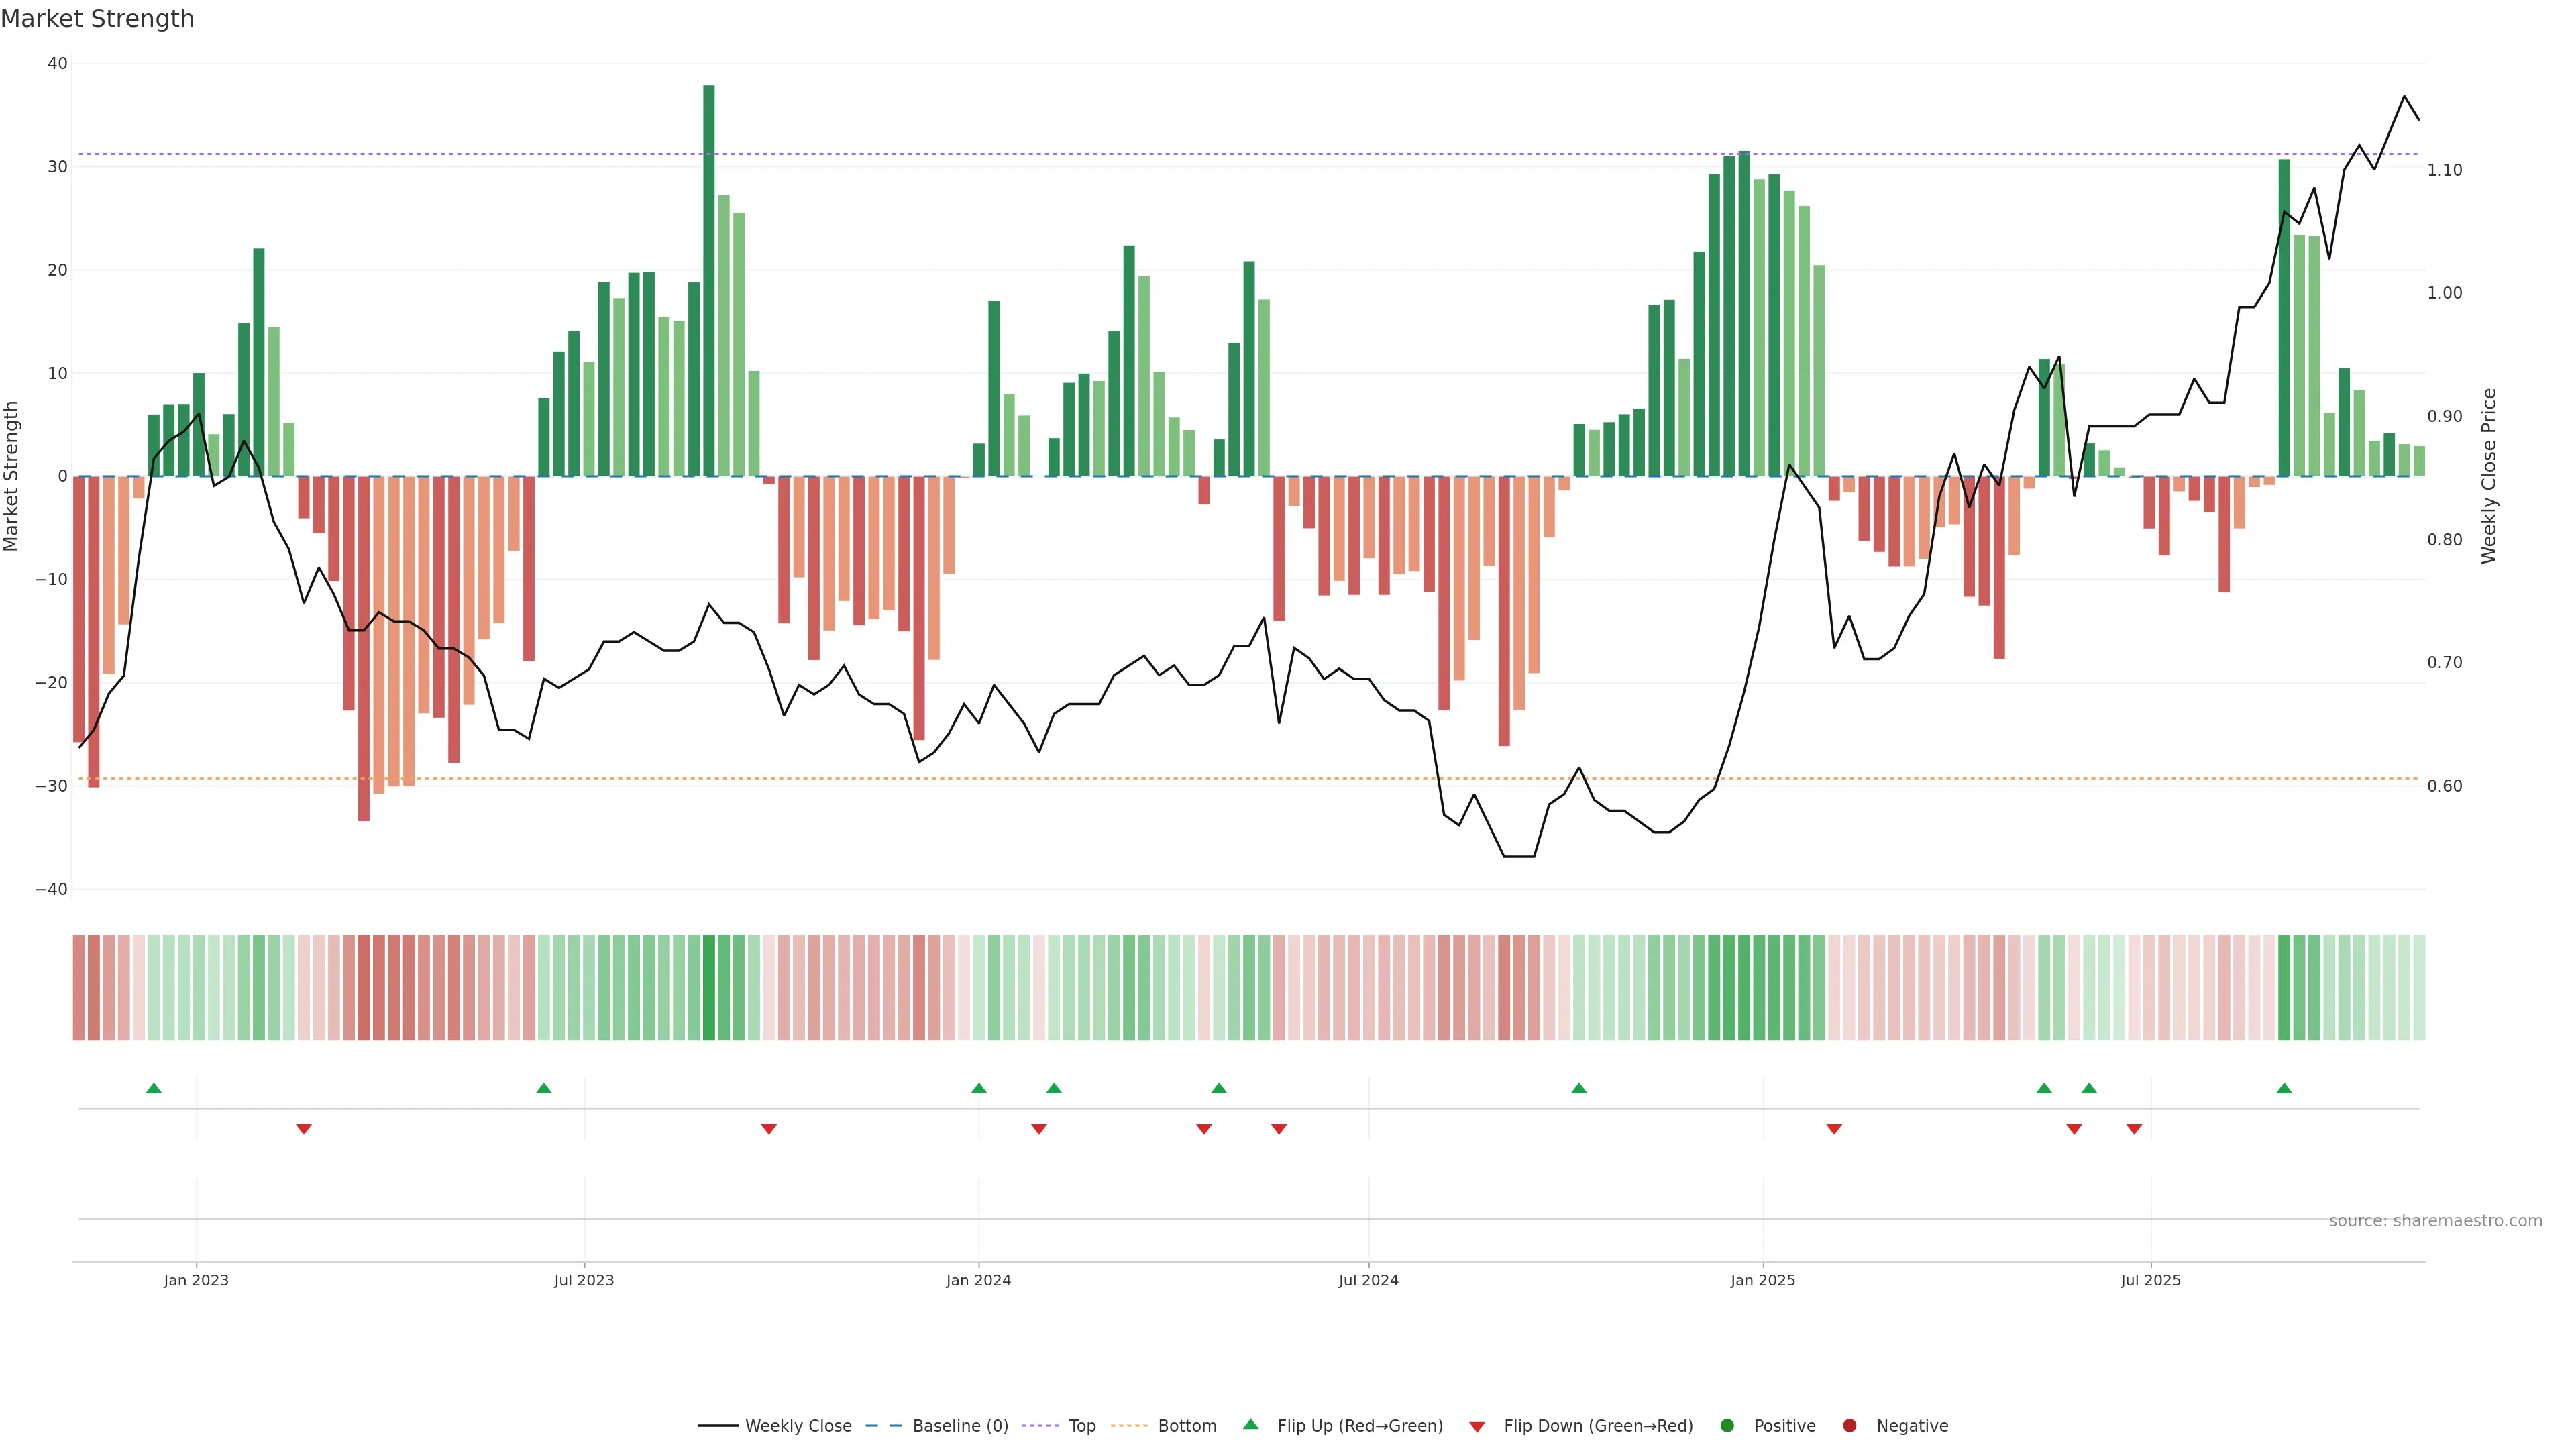Click the Positive green circle legend icon
This screenshot has height=1449, width=2576.
click(x=1727, y=1426)
